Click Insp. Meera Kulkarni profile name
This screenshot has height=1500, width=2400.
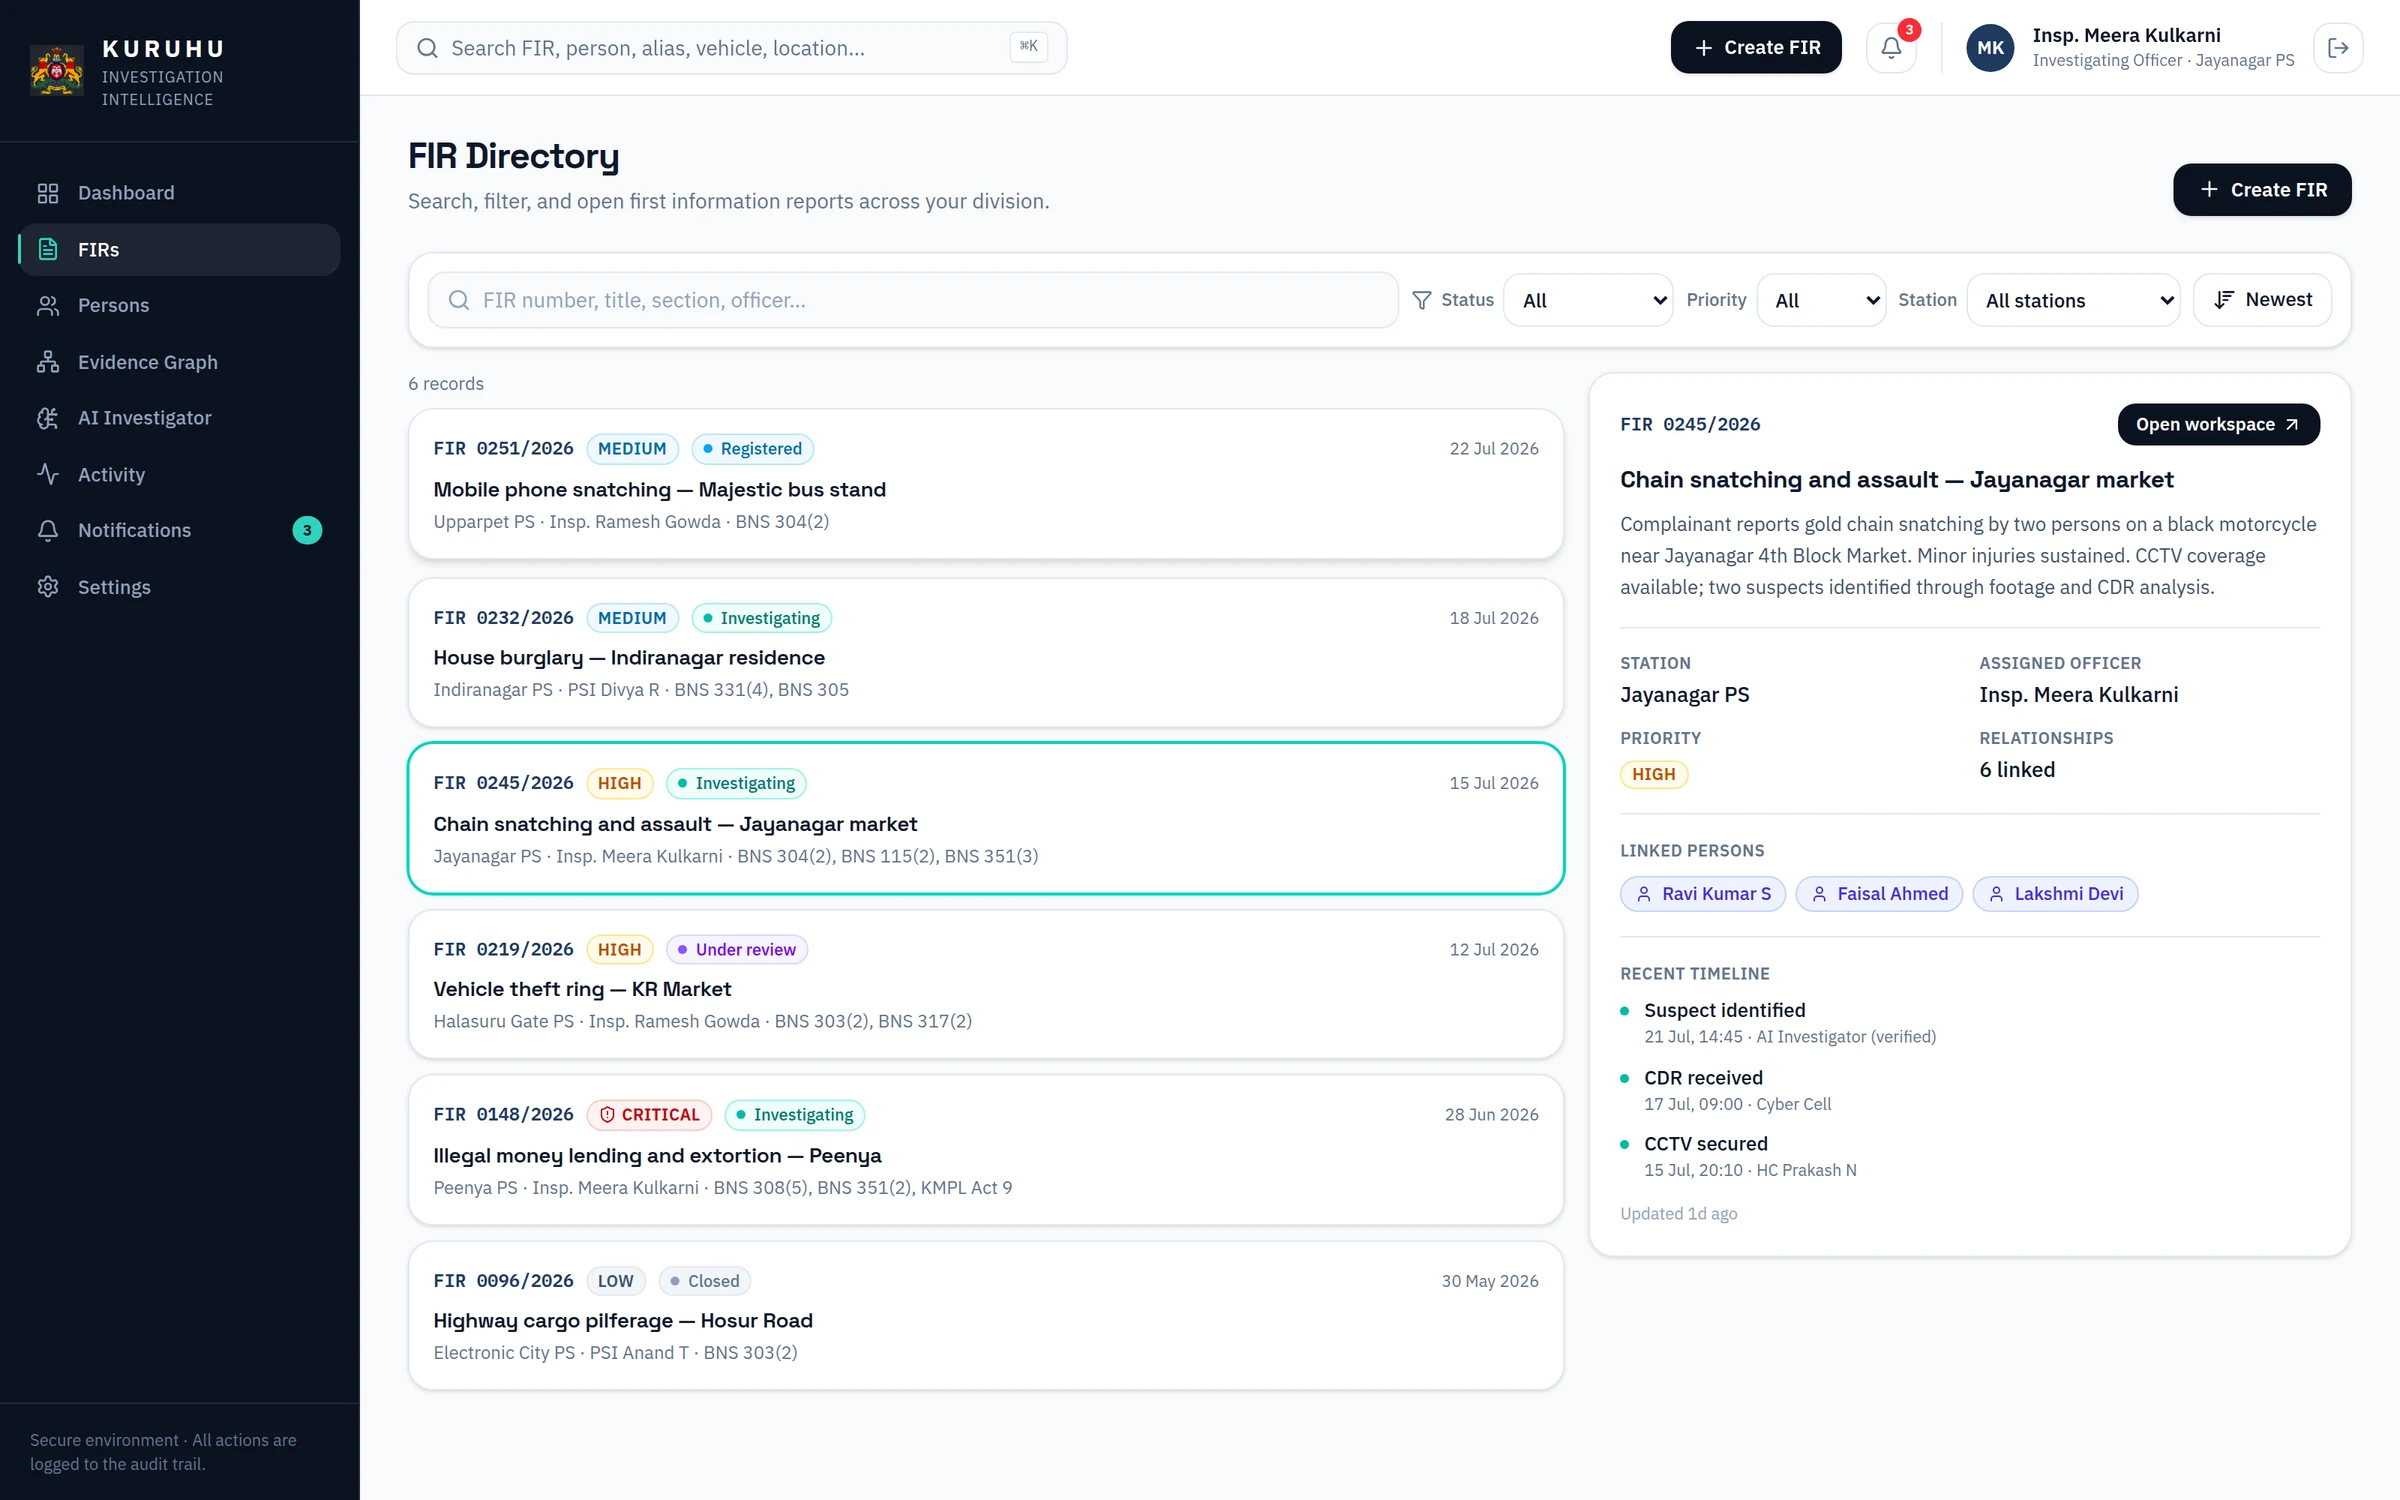pos(2126,35)
